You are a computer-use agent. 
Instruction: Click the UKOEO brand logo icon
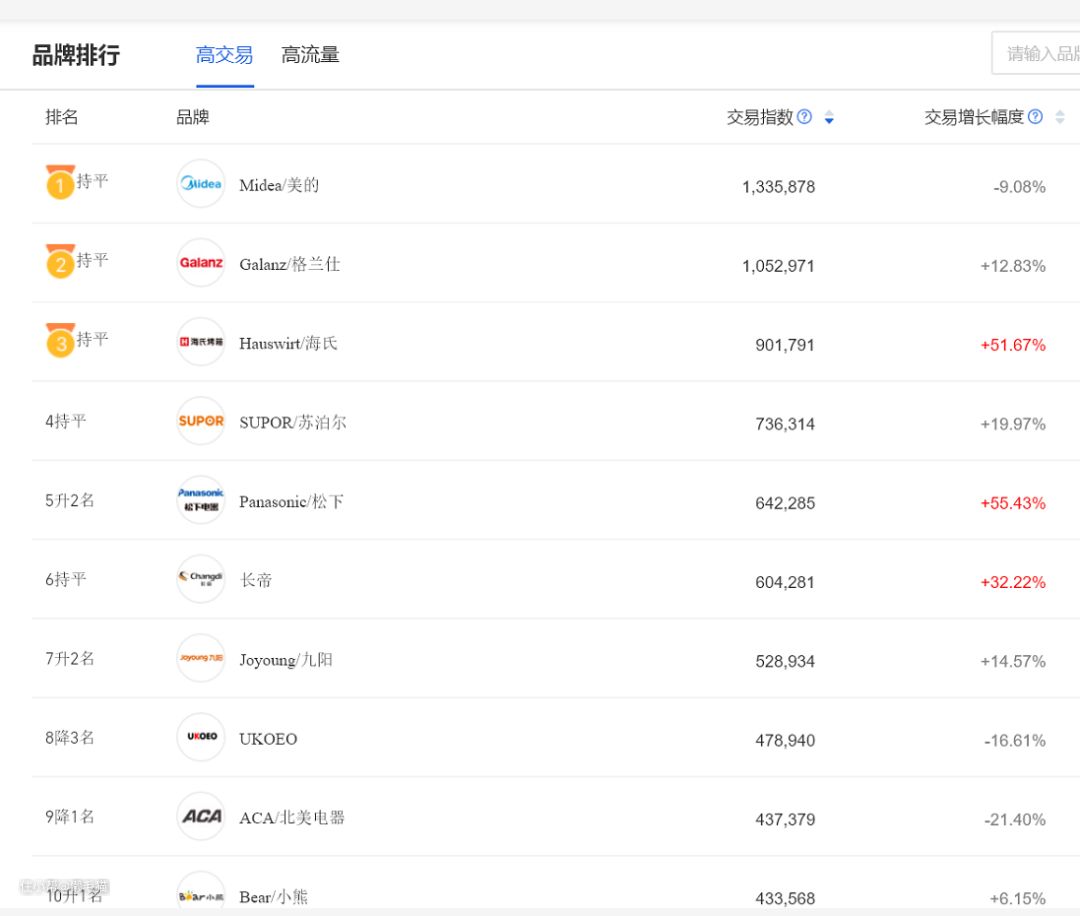pos(201,737)
